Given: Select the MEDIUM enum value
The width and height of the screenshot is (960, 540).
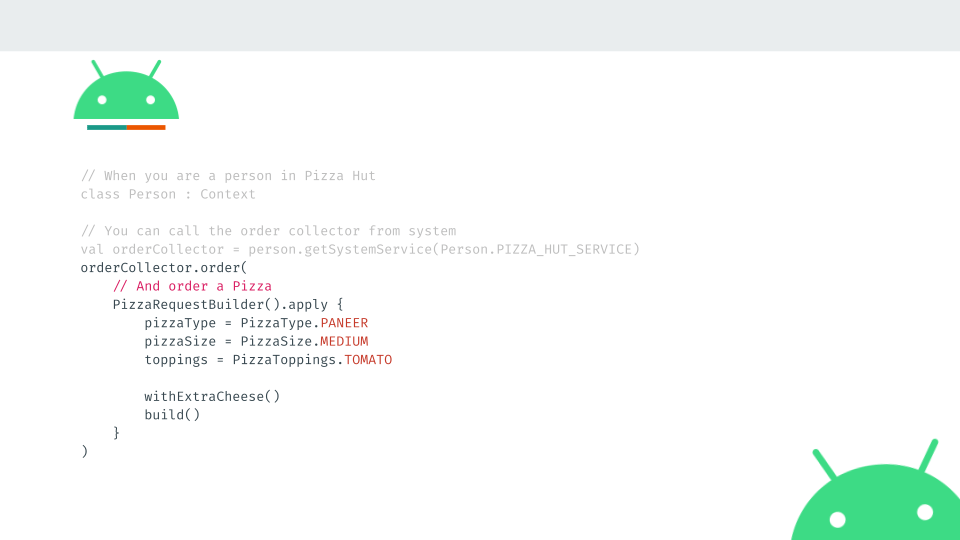Looking at the screenshot, I should click(344, 342).
